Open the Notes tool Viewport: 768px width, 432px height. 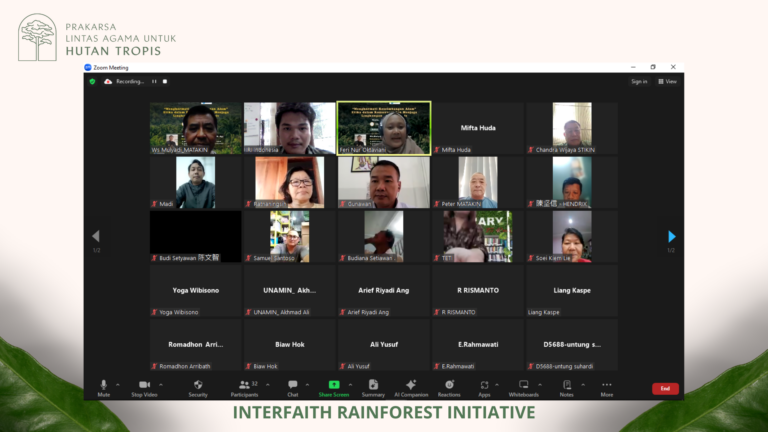(x=566, y=386)
